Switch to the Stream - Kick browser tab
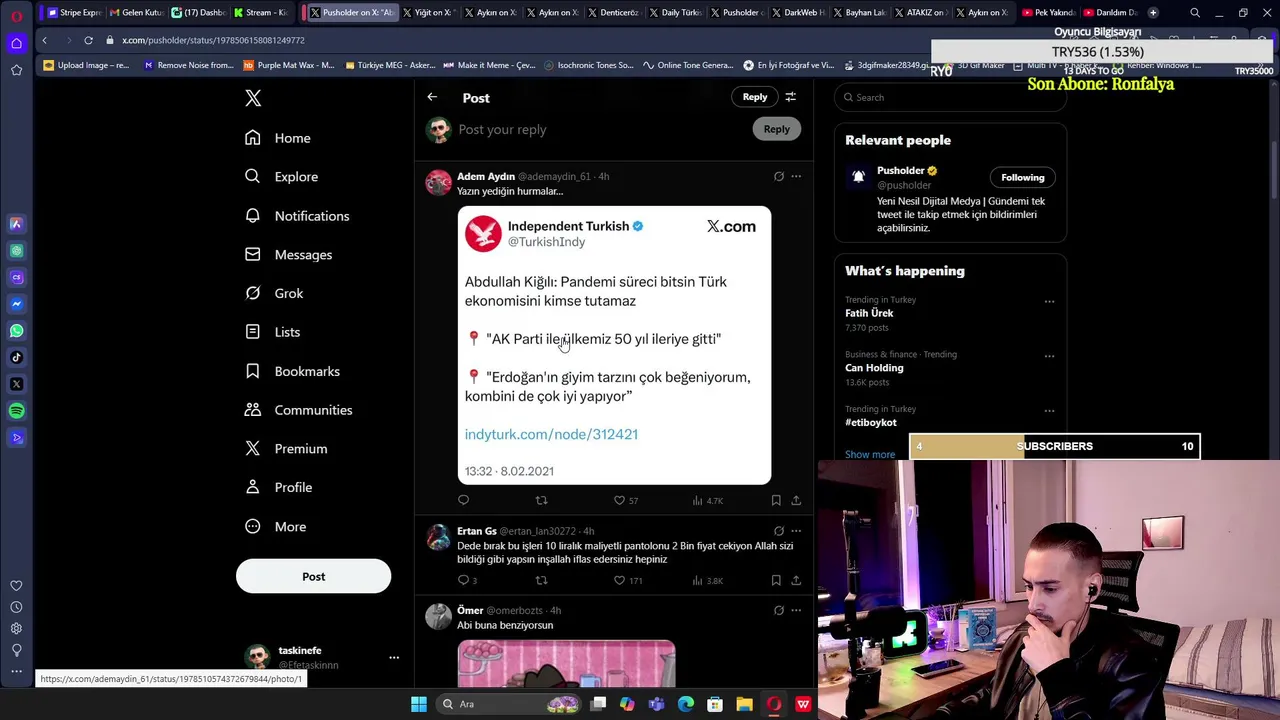Image resolution: width=1280 pixels, height=720 pixels. click(259, 13)
